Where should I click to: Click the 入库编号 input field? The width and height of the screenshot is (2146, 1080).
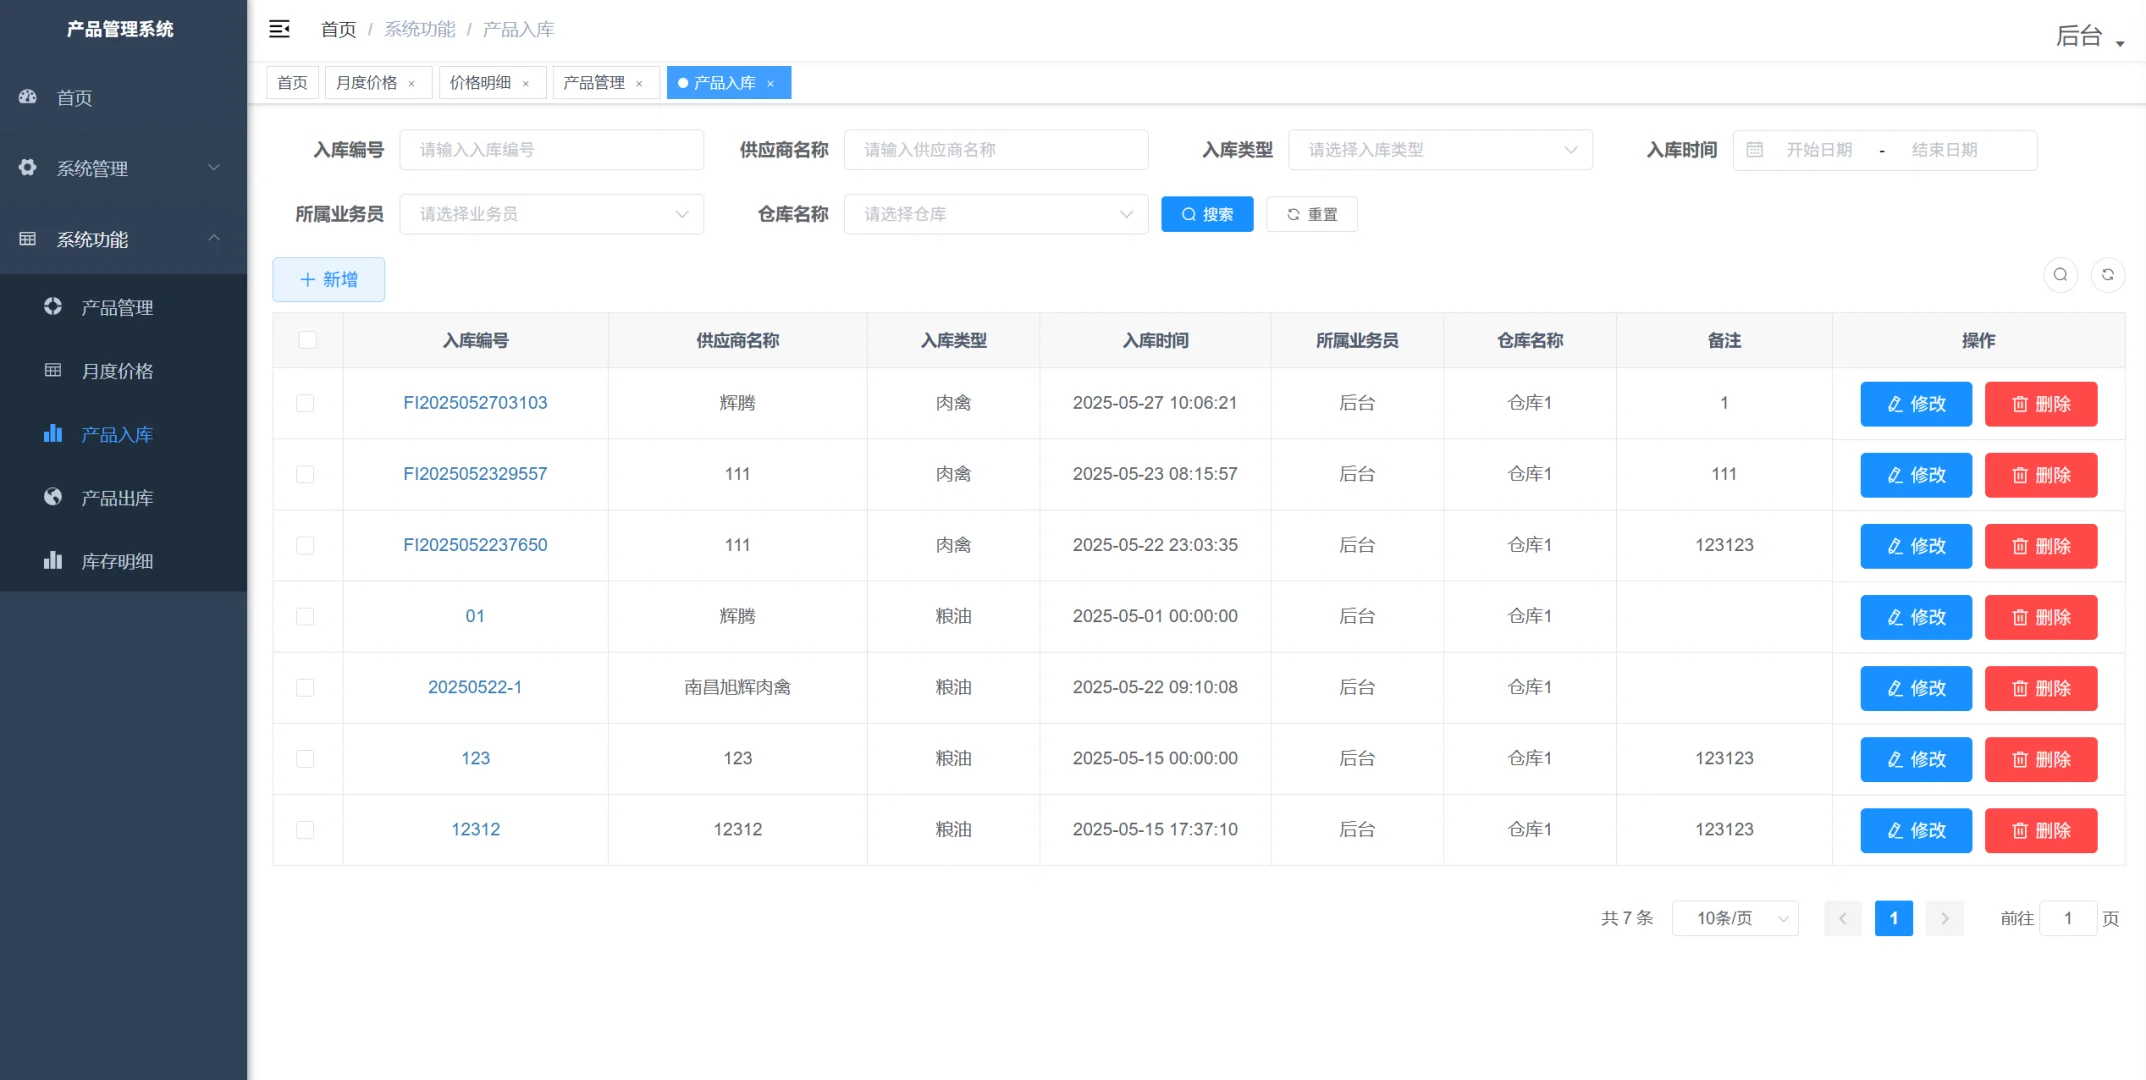(x=551, y=149)
